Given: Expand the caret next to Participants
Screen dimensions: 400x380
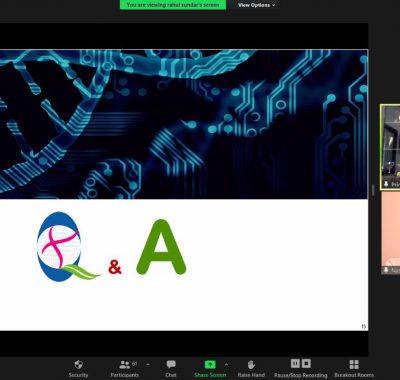Looking at the screenshot, I should [148, 365].
